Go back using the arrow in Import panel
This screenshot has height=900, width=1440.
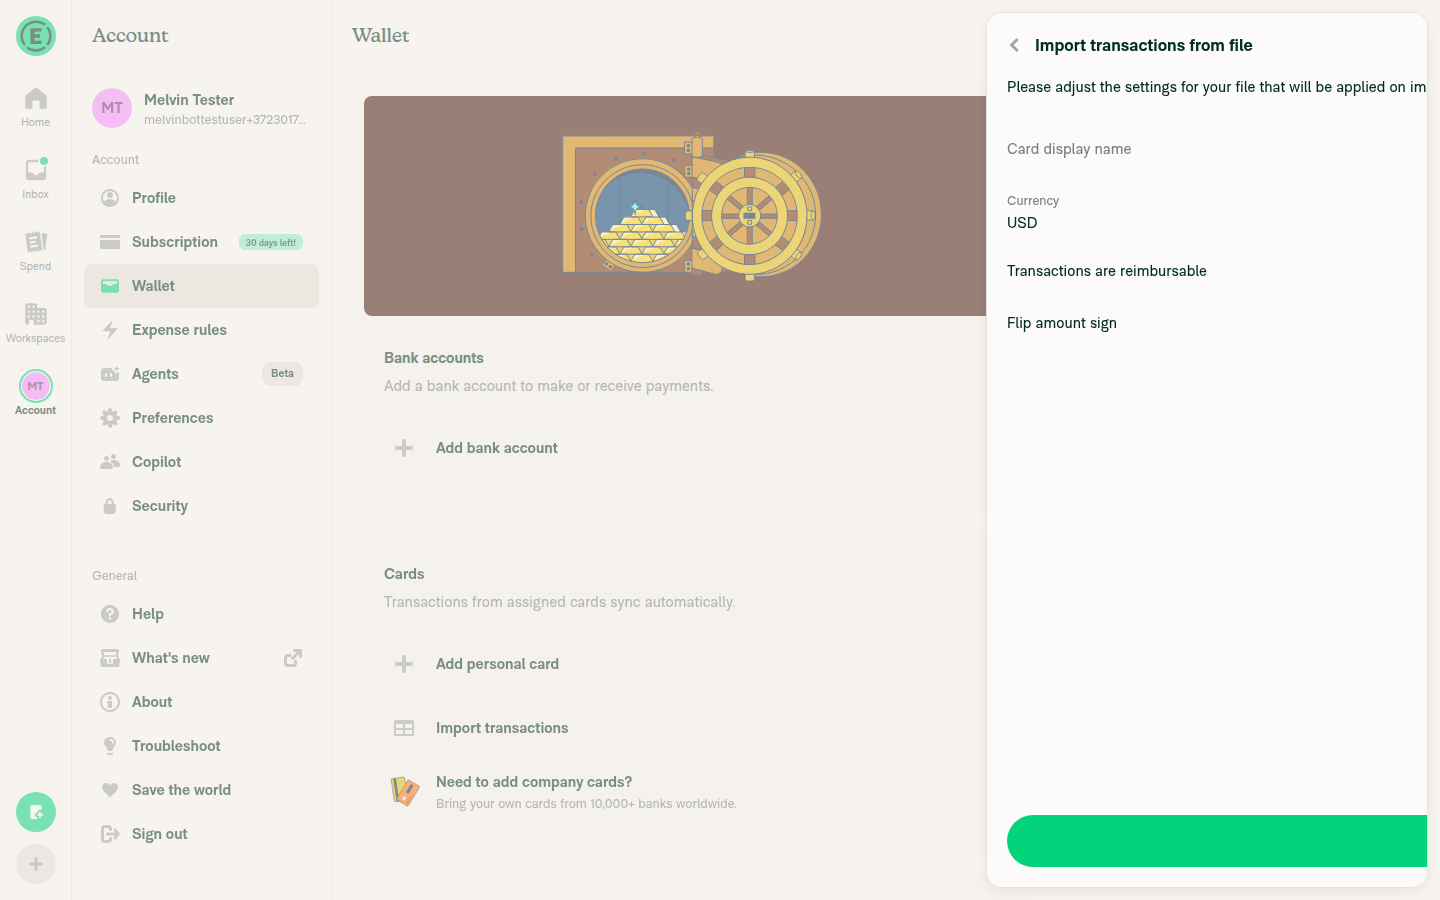tap(1014, 45)
